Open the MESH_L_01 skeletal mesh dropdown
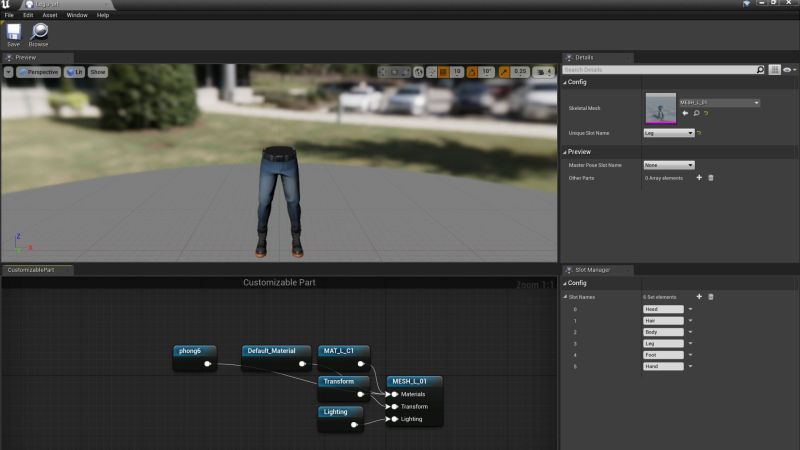This screenshot has width=800, height=450. coord(719,103)
